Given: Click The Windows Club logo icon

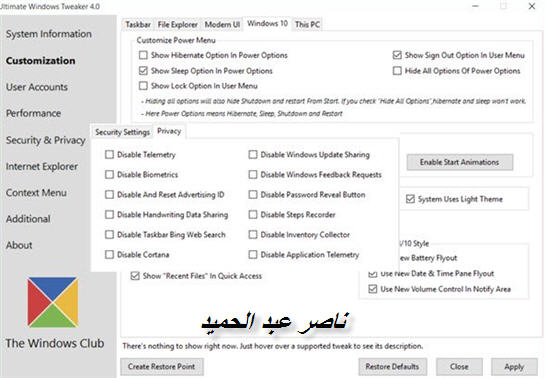Looking at the screenshot, I should [53, 302].
